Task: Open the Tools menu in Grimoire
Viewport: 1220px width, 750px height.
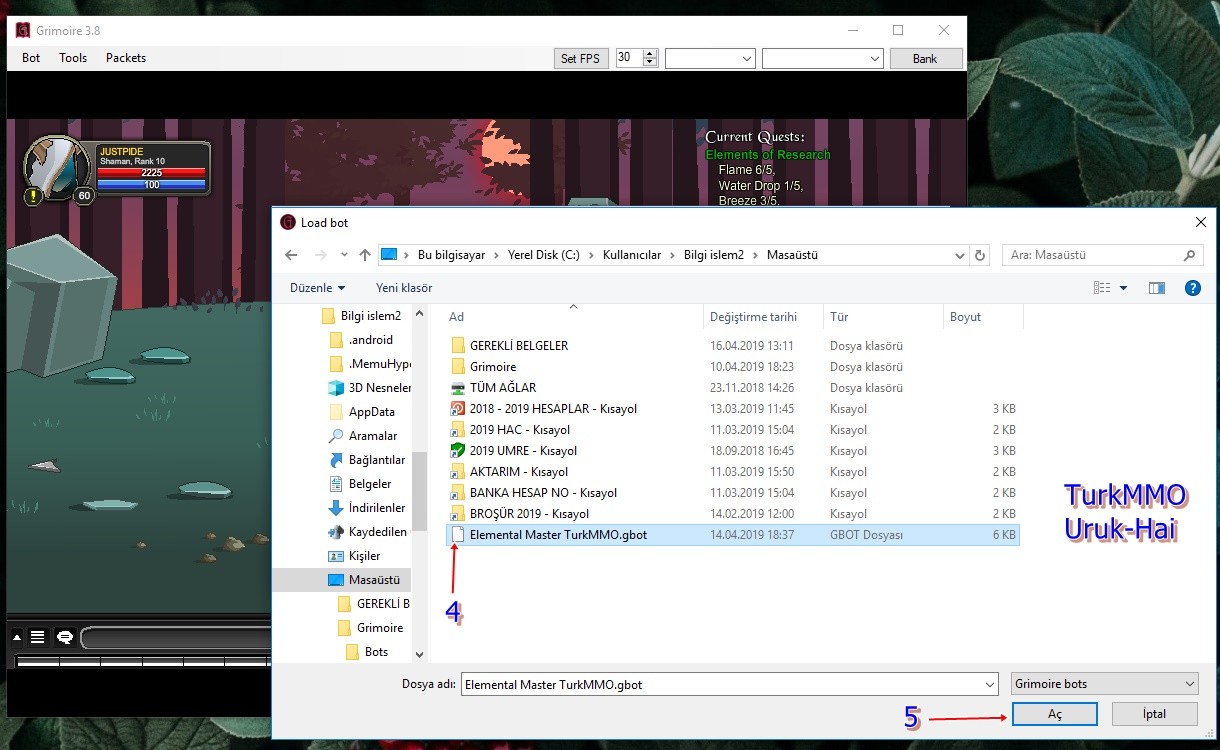Action: point(73,58)
